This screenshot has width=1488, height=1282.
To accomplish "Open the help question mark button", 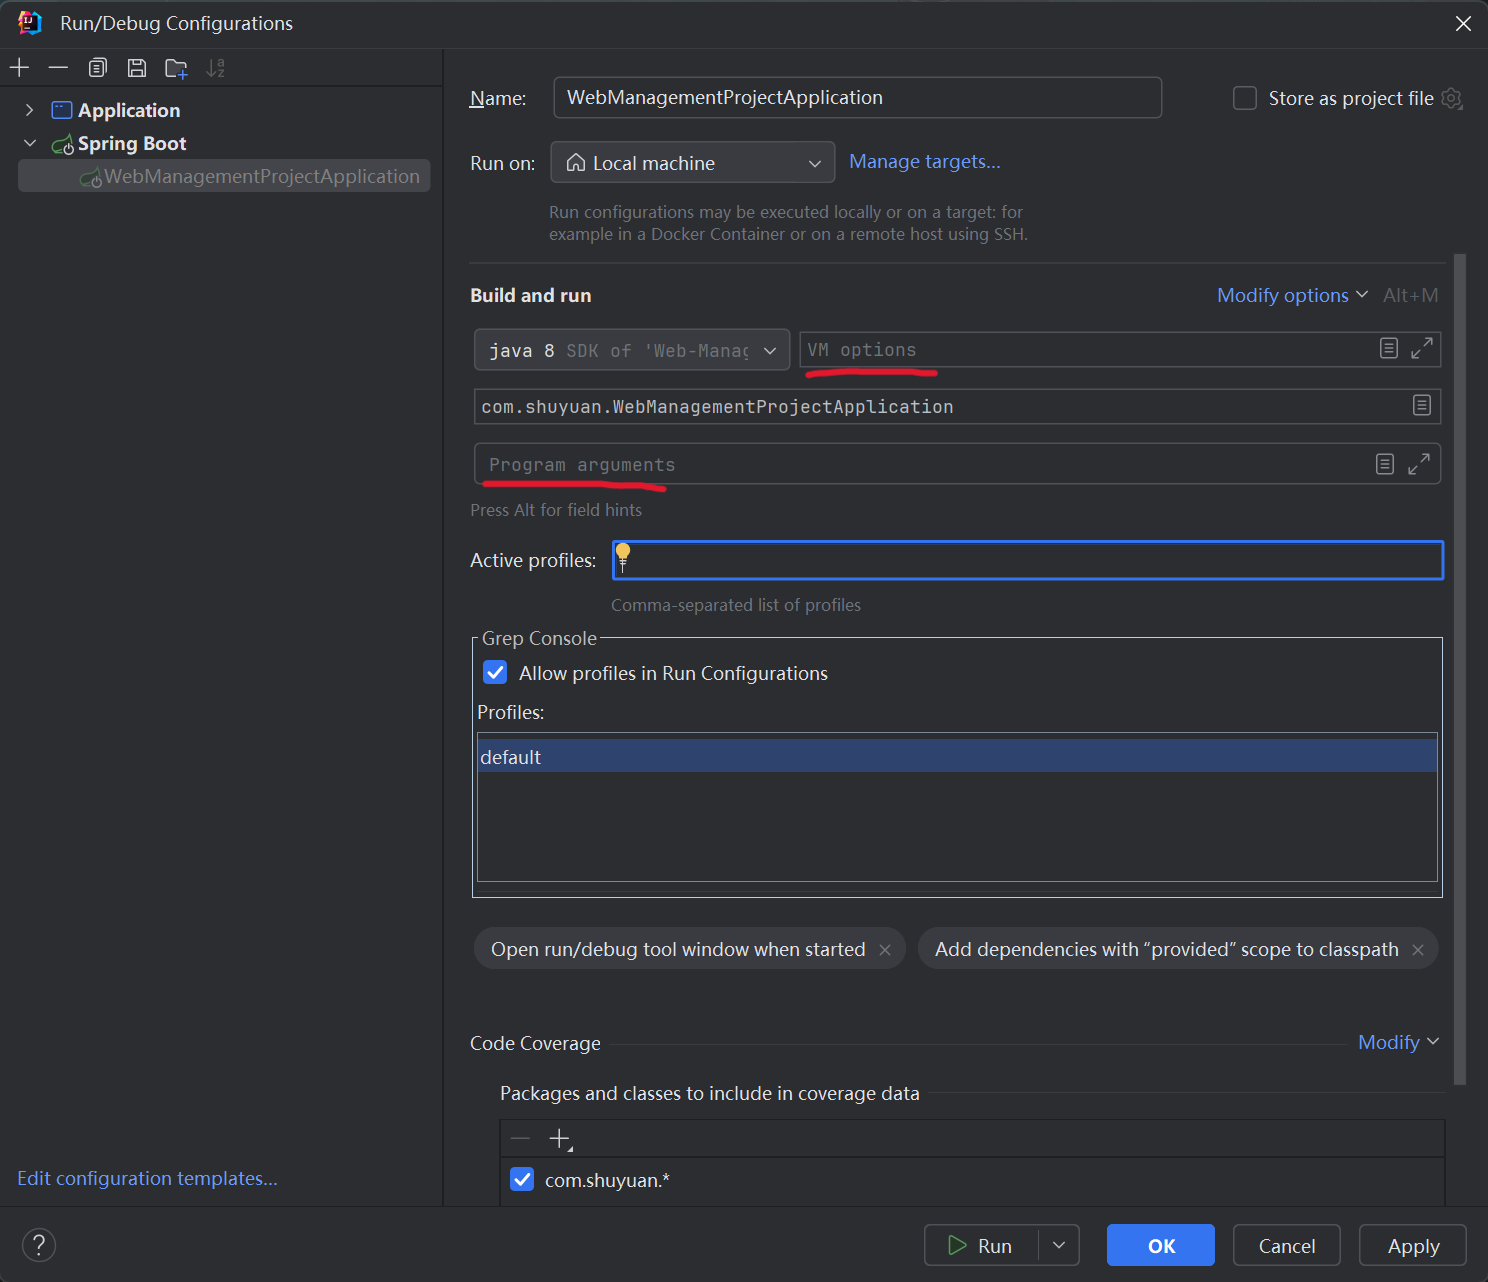I will (x=39, y=1245).
